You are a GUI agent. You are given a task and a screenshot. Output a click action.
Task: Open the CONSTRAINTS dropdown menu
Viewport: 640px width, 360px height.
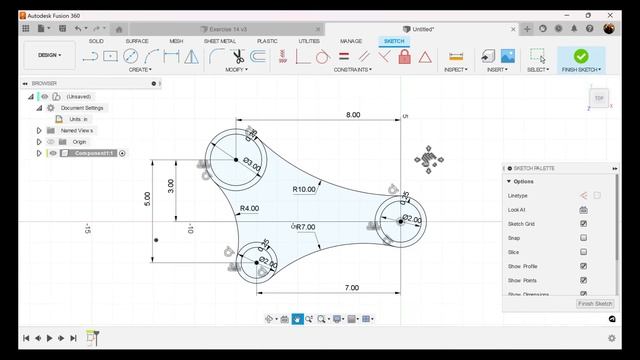tap(353, 70)
